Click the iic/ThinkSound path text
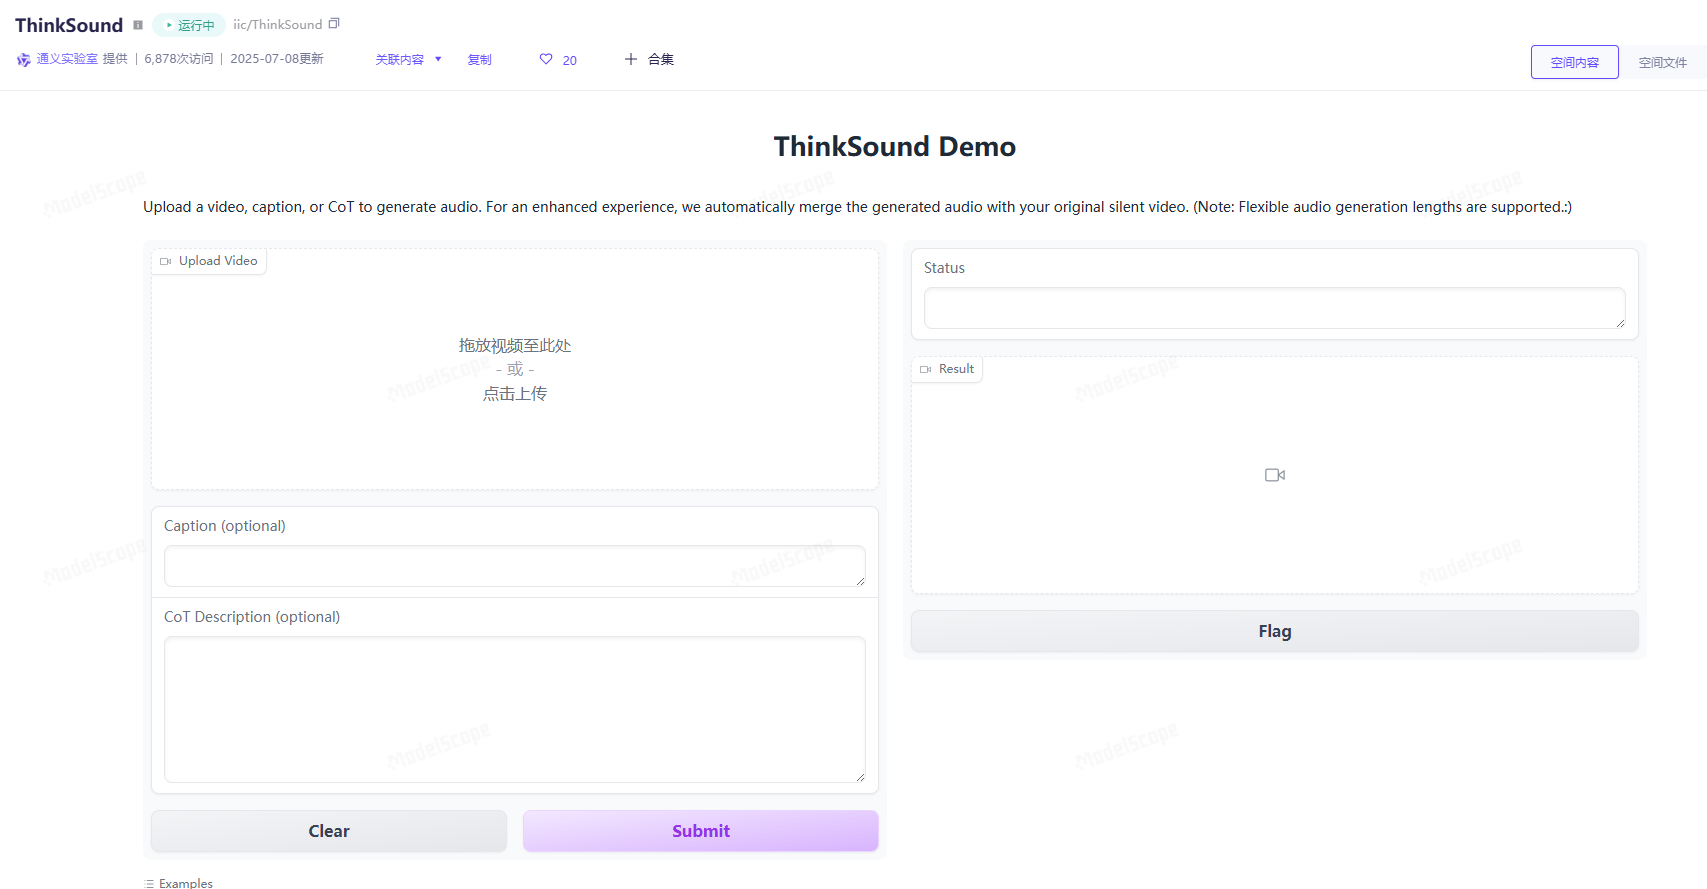Image resolution: width=1707 pixels, height=889 pixels. (278, 24)
